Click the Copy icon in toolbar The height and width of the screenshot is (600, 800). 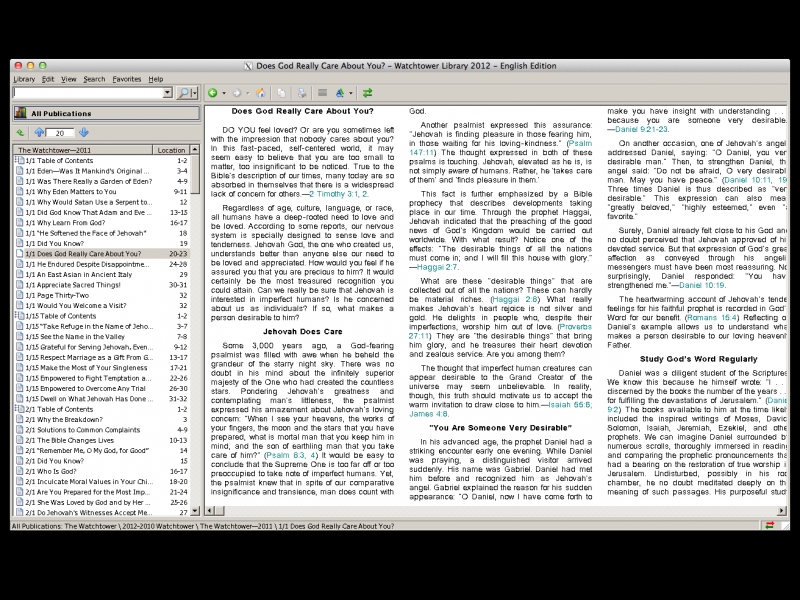point(281,93)
